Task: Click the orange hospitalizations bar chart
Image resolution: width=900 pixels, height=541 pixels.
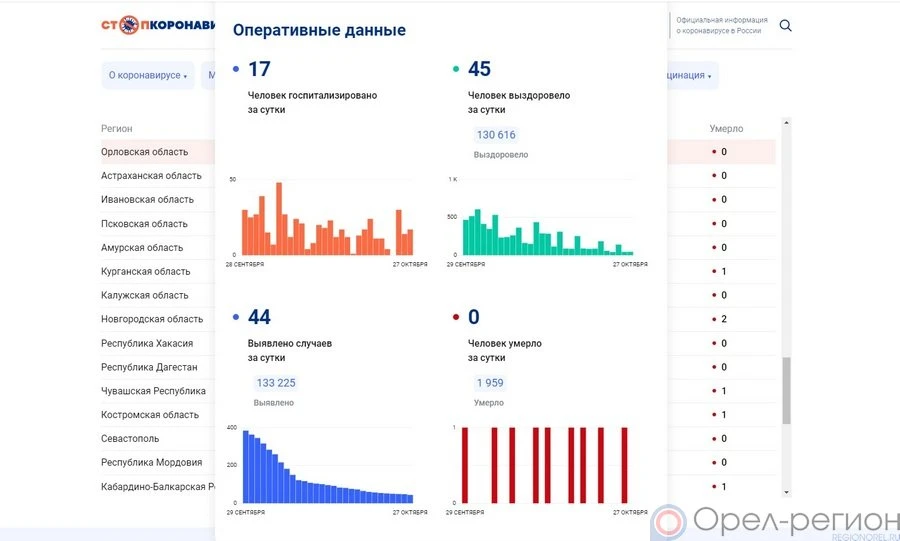Action: coord(327,220)
